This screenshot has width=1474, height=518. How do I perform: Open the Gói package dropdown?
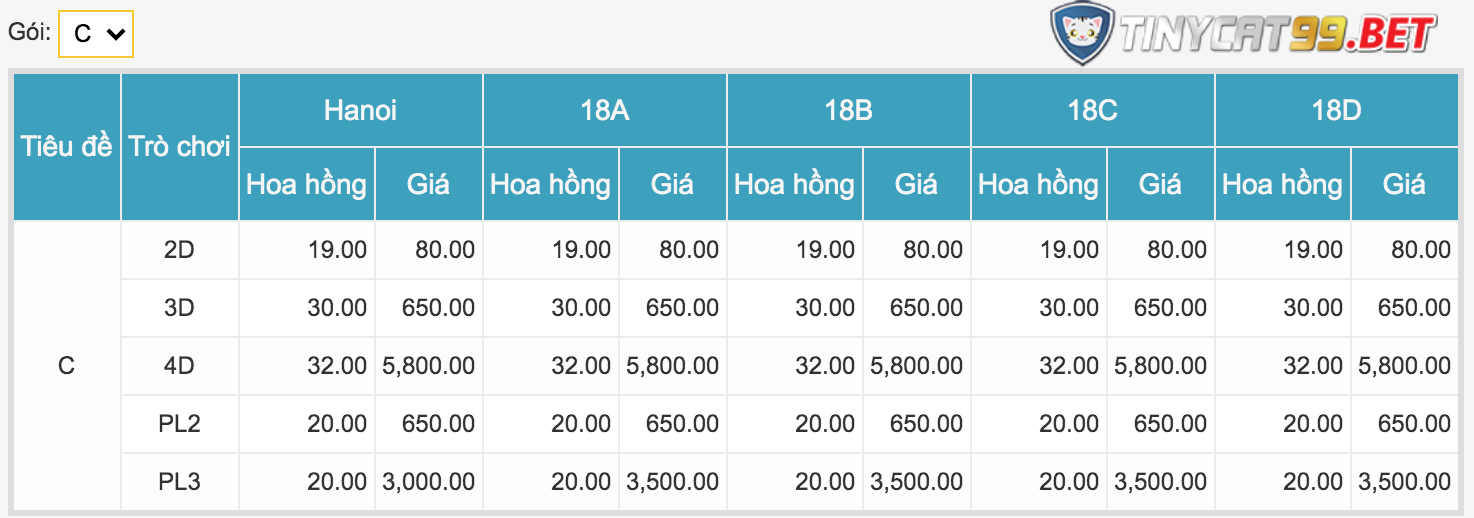click(x=96, y=34)
